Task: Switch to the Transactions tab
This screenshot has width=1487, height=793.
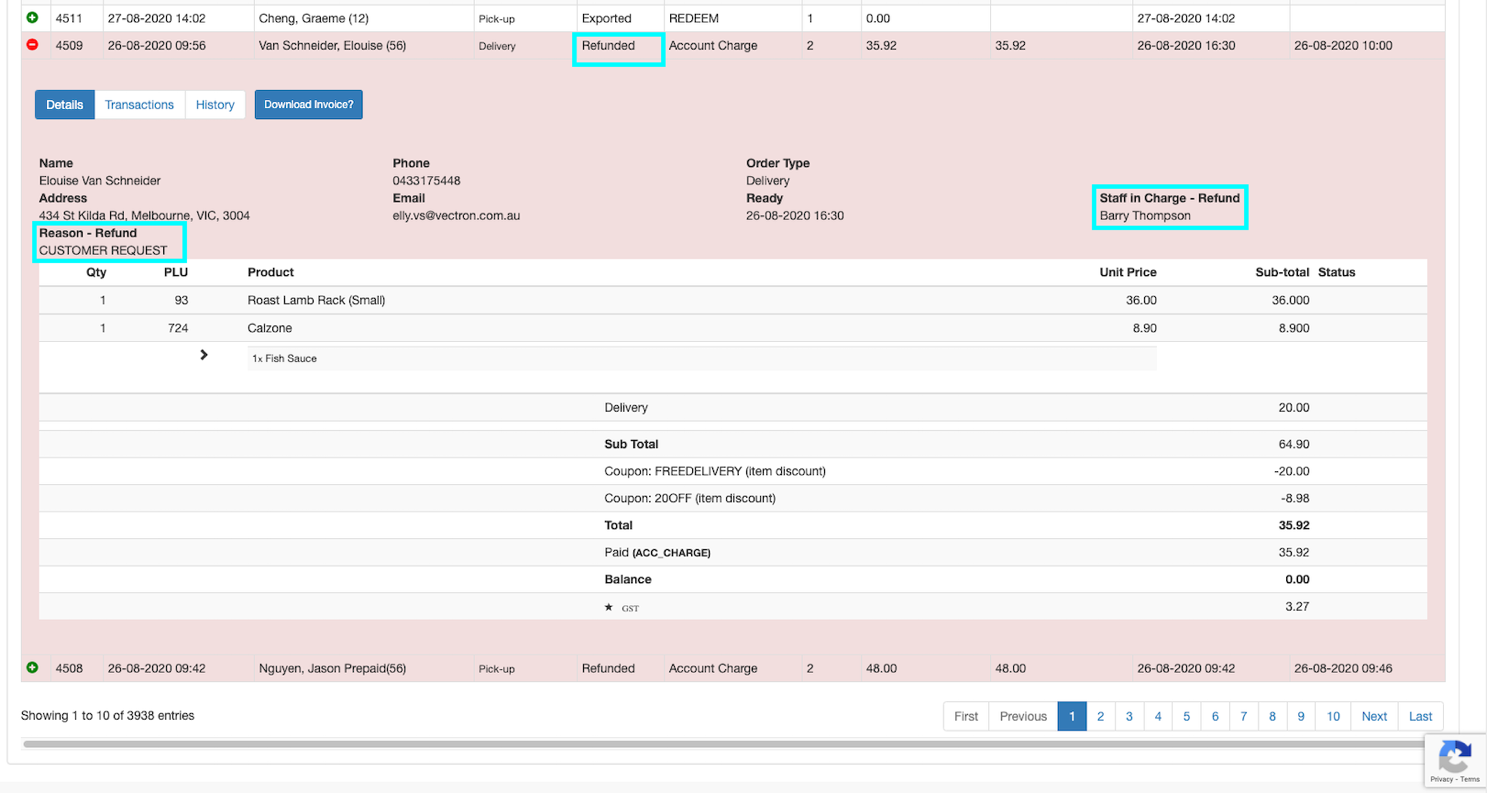Action: [x=139, y=105]
